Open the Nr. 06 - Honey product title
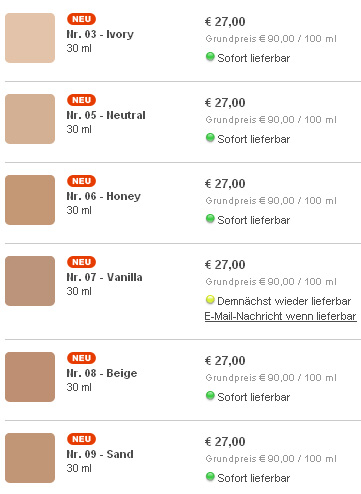Image resolution: width=361 pixels, height=494 pixels. 104,196
